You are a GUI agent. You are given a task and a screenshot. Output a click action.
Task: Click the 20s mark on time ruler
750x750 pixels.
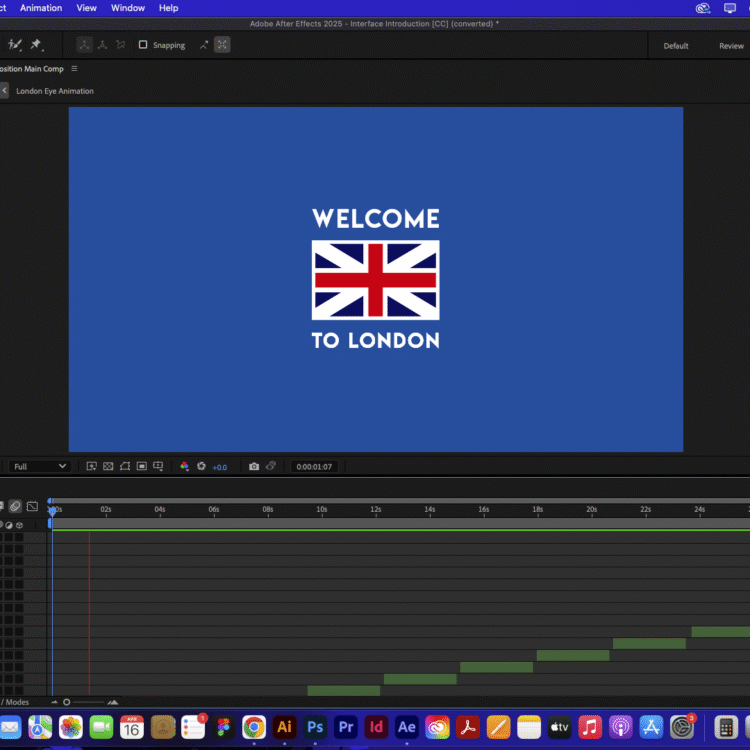point(592,510)
